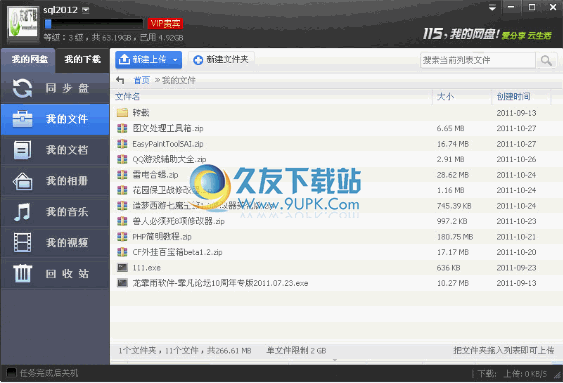This screenshot has width=563, height=383.
Task: Toggle 任务完成后关机 checkbox
Action: coord(11,373)
